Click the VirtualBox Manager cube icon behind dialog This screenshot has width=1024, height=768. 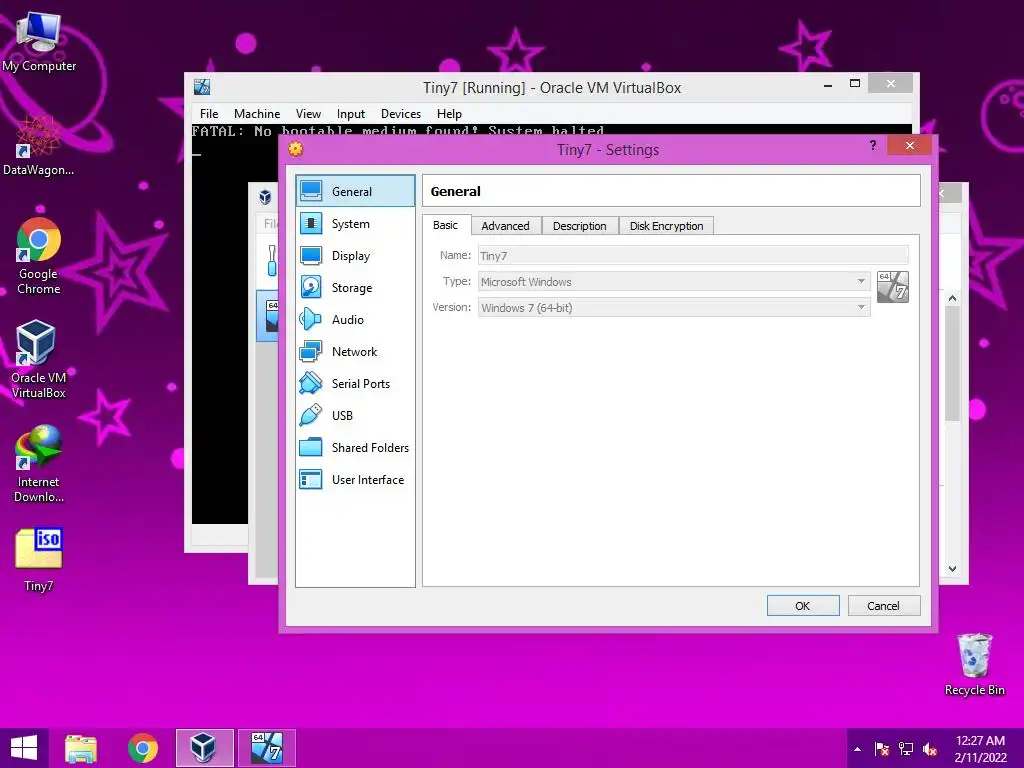265,197
